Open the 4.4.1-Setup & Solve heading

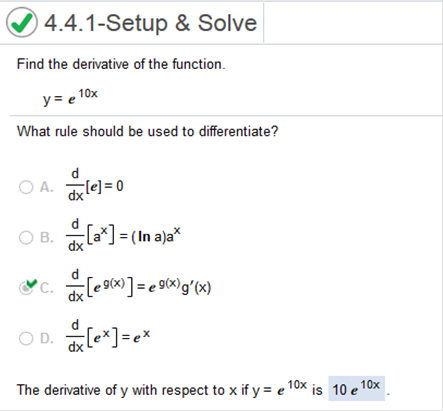click(151, 23)
